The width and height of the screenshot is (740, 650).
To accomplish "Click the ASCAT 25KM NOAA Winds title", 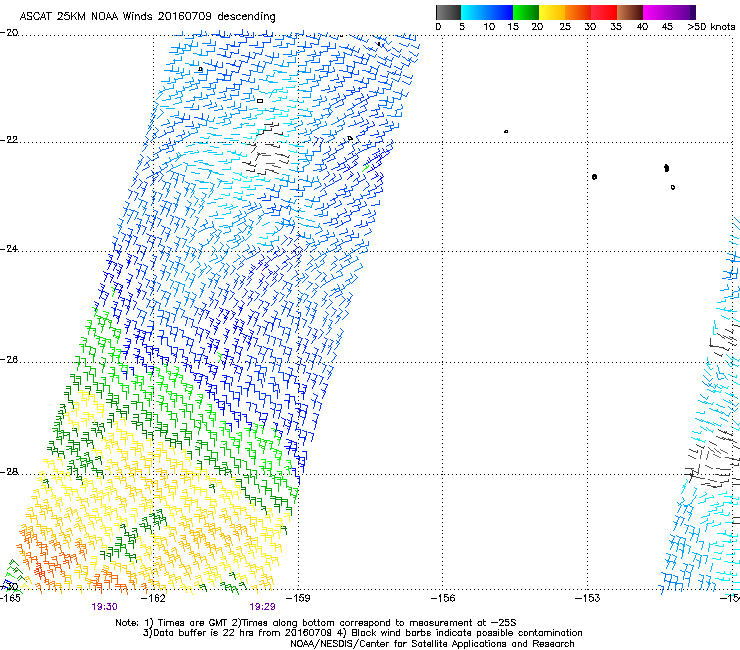I will click(x=147, y=17).
